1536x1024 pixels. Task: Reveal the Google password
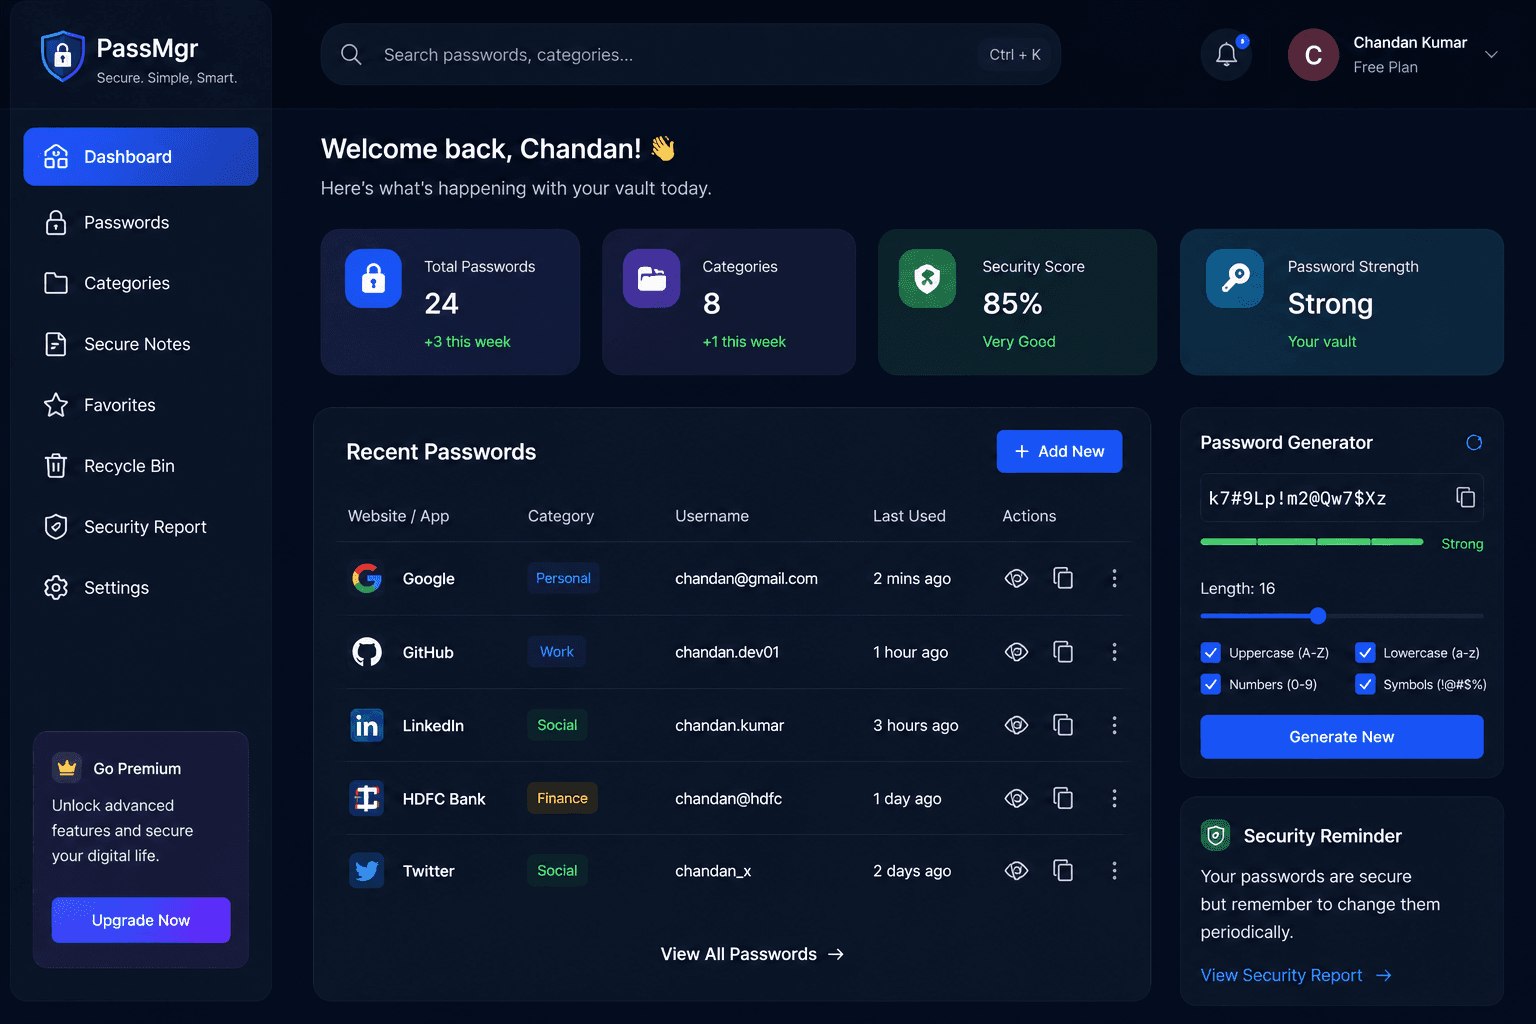pyautogui.click(x=1016, y=578)
